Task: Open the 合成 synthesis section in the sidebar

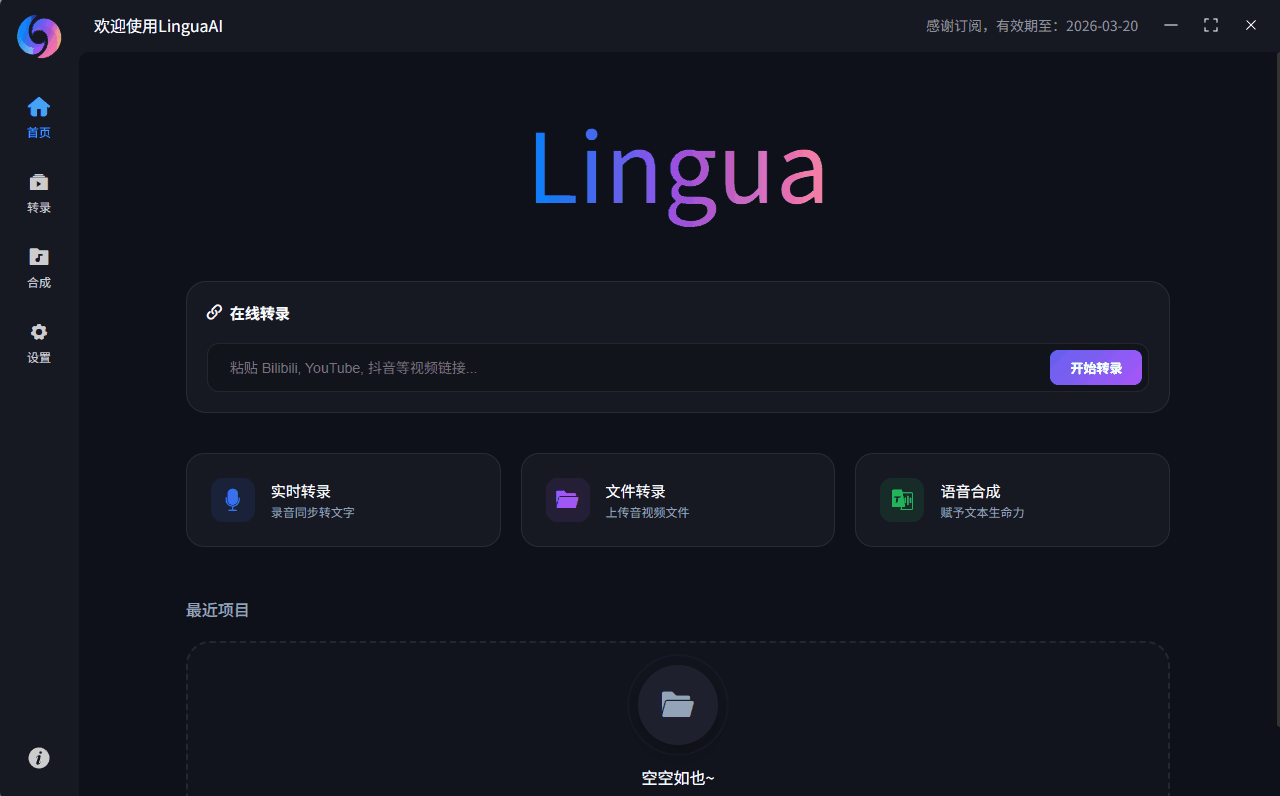Action: [39, 268]
